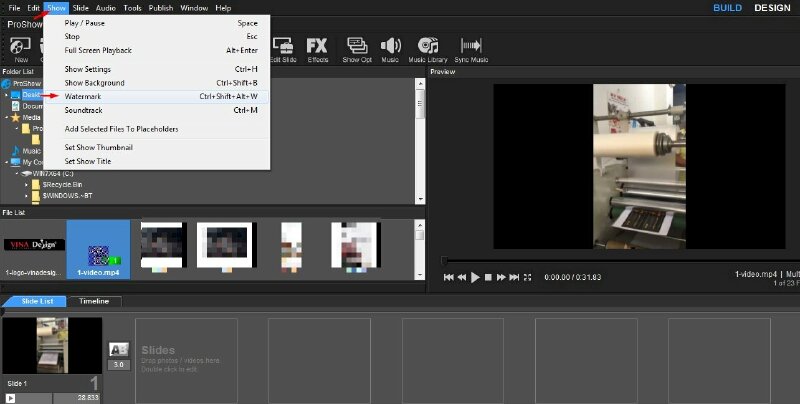Click the Music note folder icon
Viewport: 800px width, 404px height.
15,151
